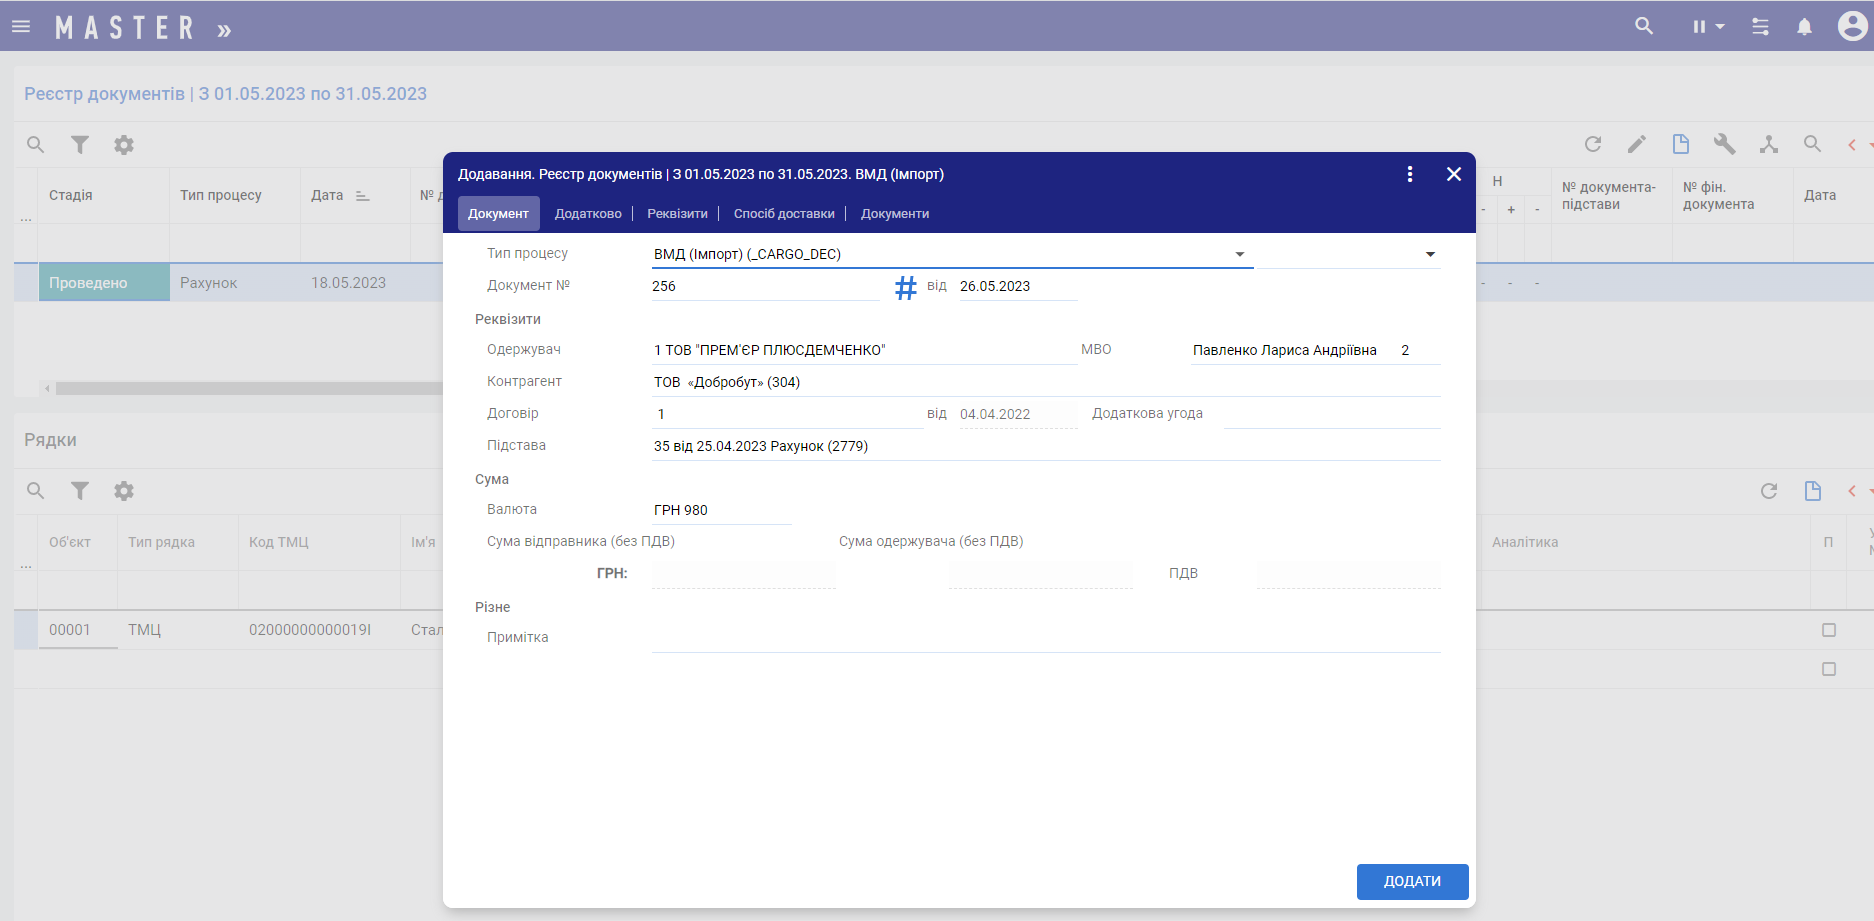Screen dimensions: 1874x921
Task: Click the filter icon in Рядки panel
Action: tap(80, 491)
